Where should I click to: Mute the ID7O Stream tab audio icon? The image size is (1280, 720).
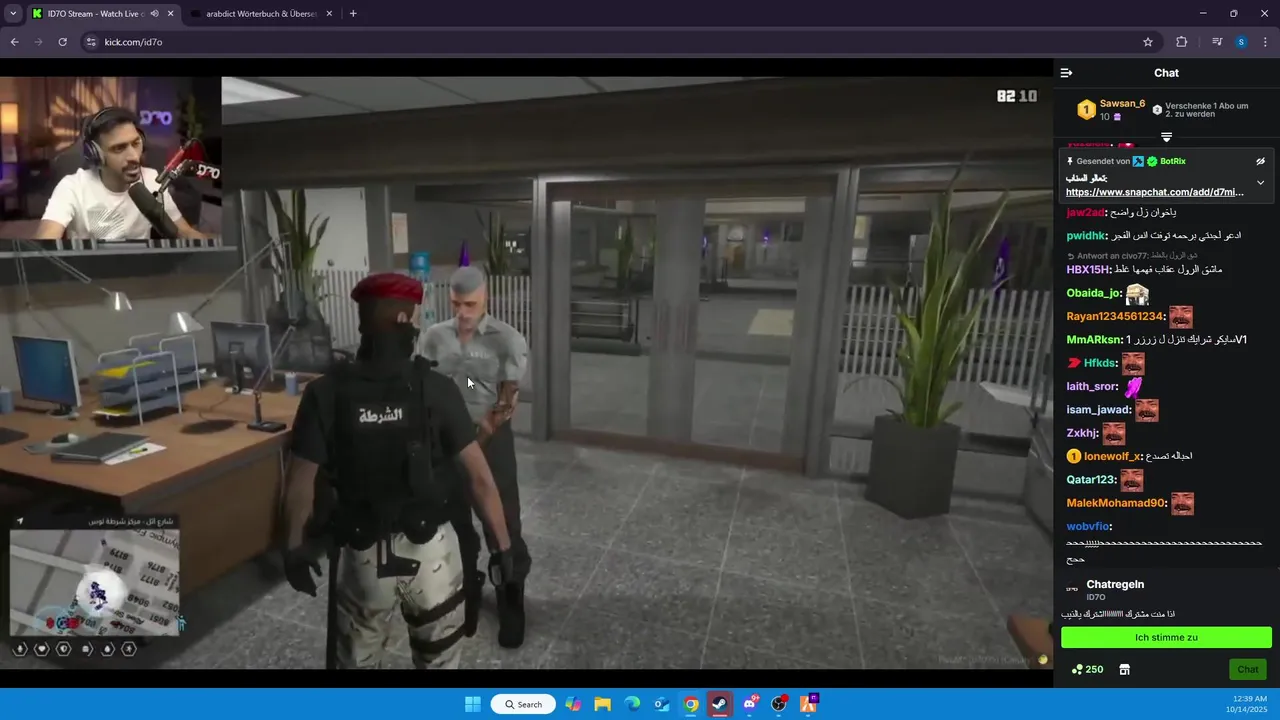tap(154, 13)
